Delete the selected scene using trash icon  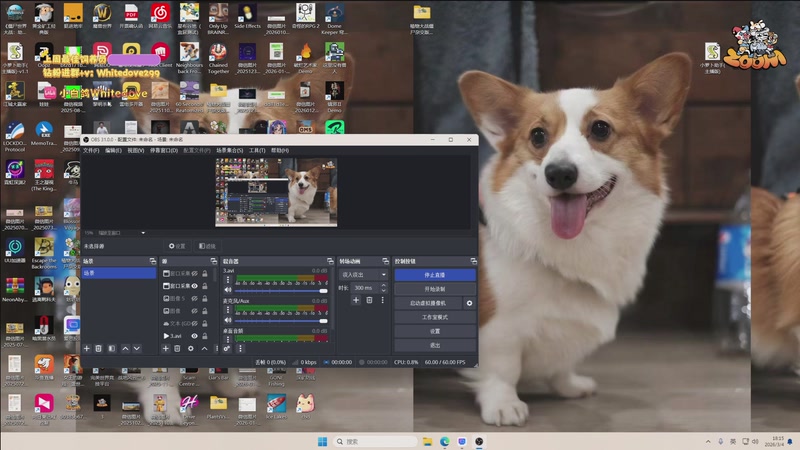coord(100,348)
